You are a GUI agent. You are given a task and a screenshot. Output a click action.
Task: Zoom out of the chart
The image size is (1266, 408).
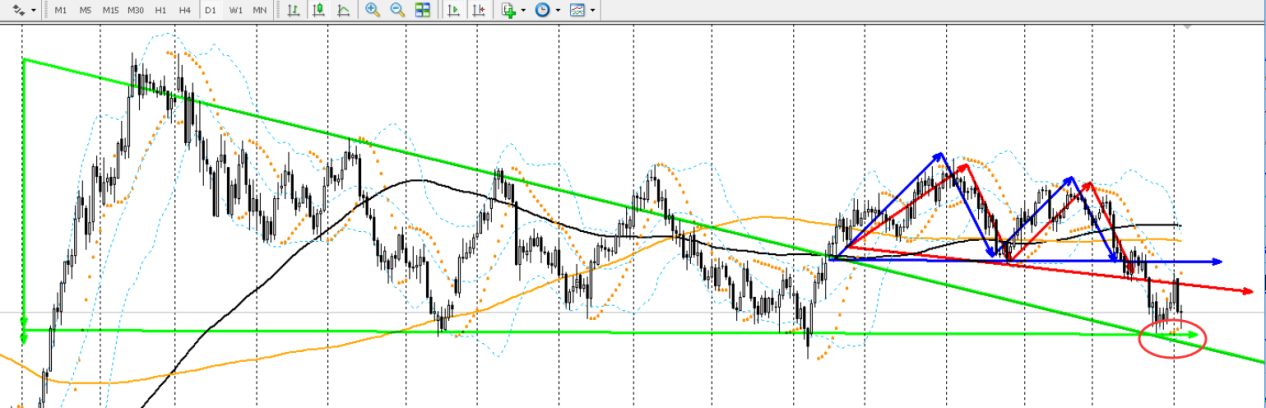click(x=397, y=10)
